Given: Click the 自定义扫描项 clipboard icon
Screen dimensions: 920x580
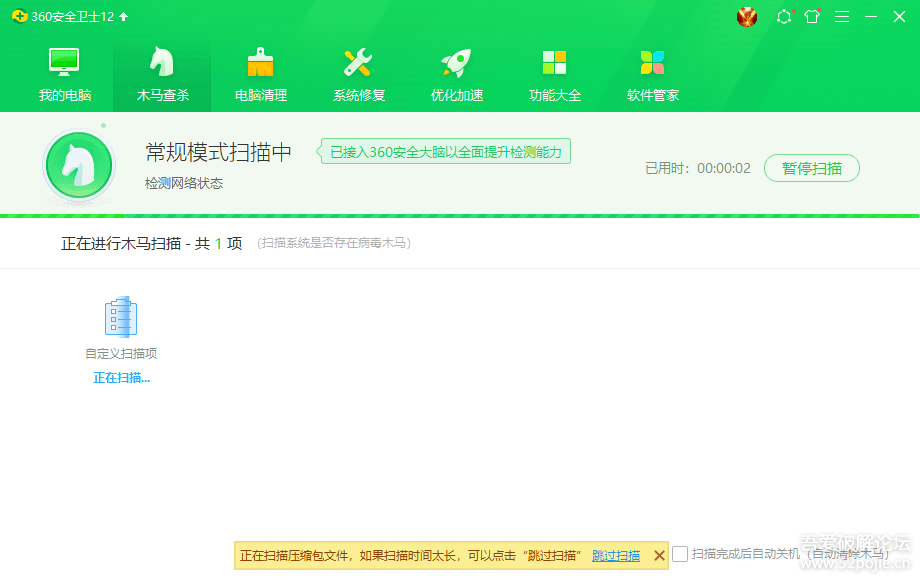Looking at the screenshot, I should click(x=121, y=317).
